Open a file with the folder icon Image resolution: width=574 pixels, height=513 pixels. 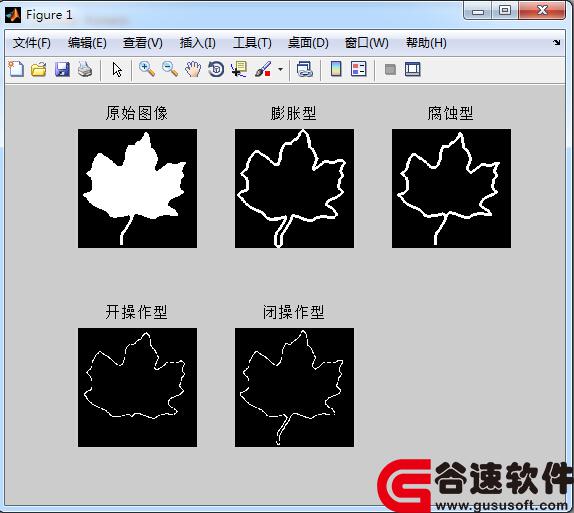(x=38, y=69)
